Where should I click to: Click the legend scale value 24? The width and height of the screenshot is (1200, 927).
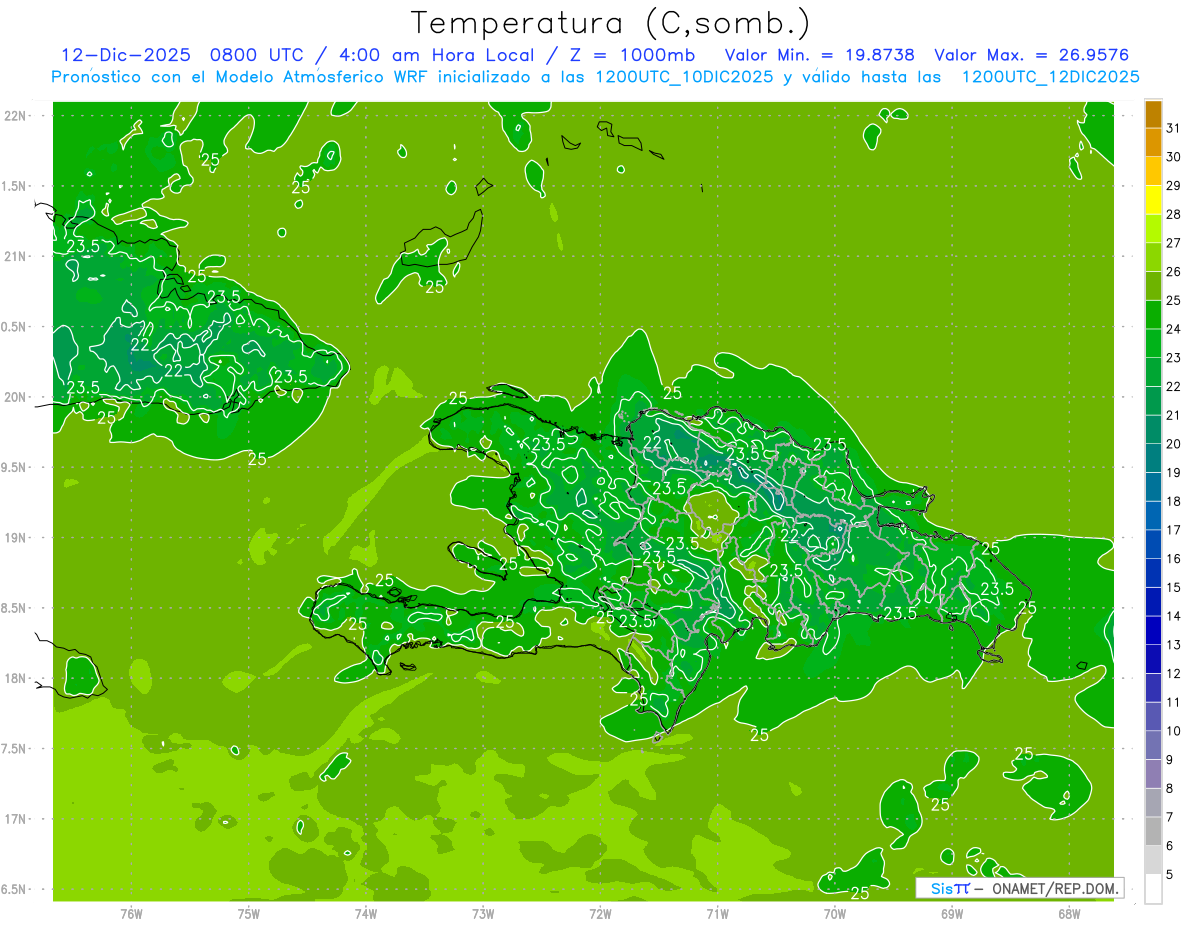1173,329
